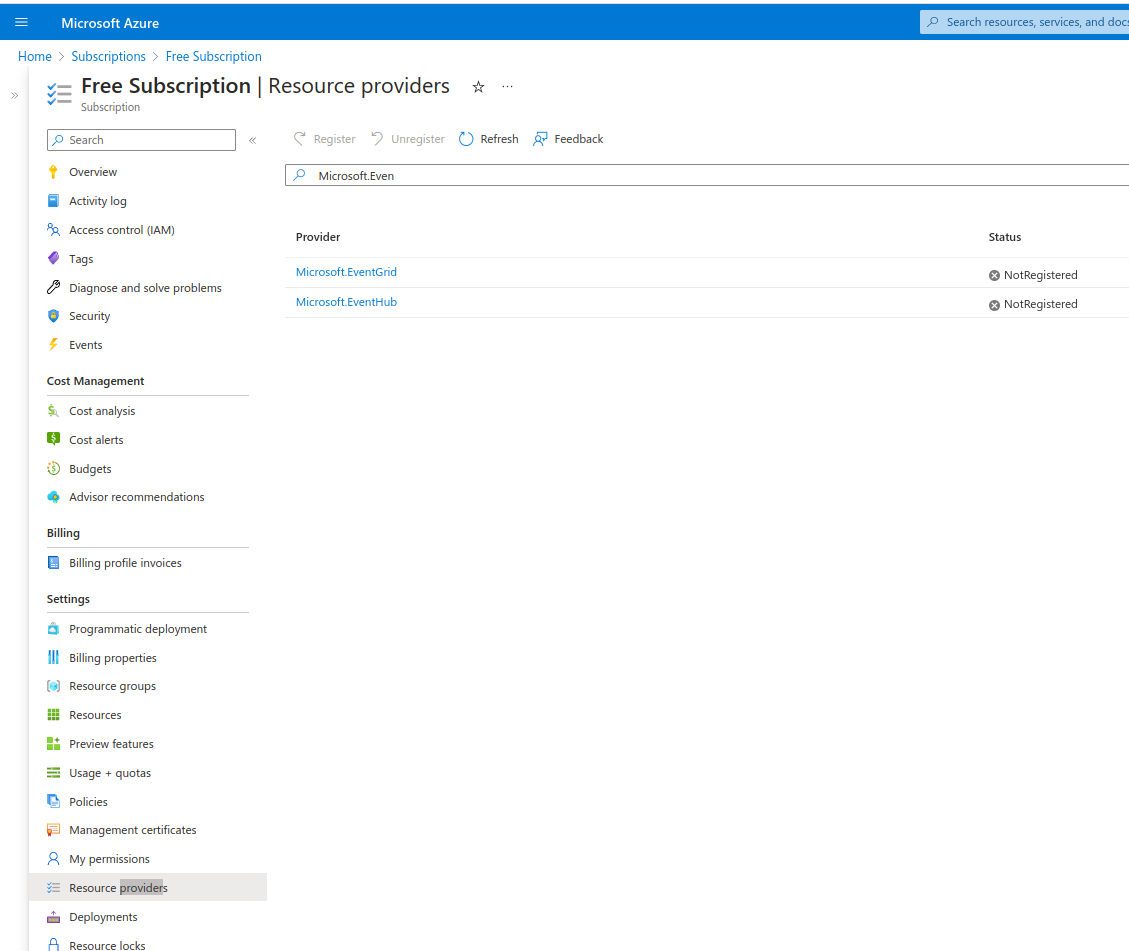Click the Programmatic deployment icon
1129x951 pixels.
tap(53, 628)
